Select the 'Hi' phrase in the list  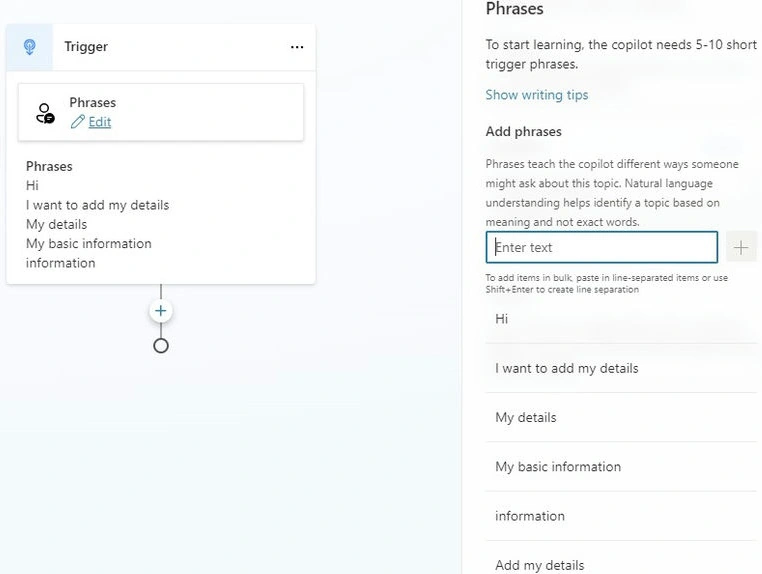coord(621,319)
